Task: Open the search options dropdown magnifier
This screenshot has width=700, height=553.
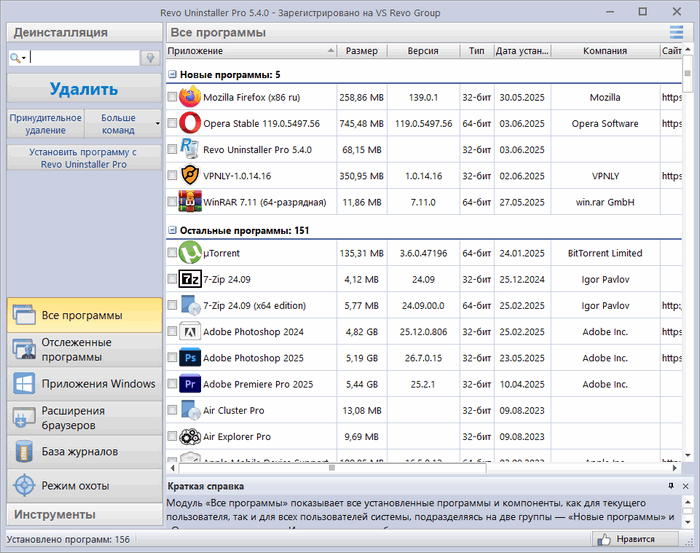Action: coord(18,58)
